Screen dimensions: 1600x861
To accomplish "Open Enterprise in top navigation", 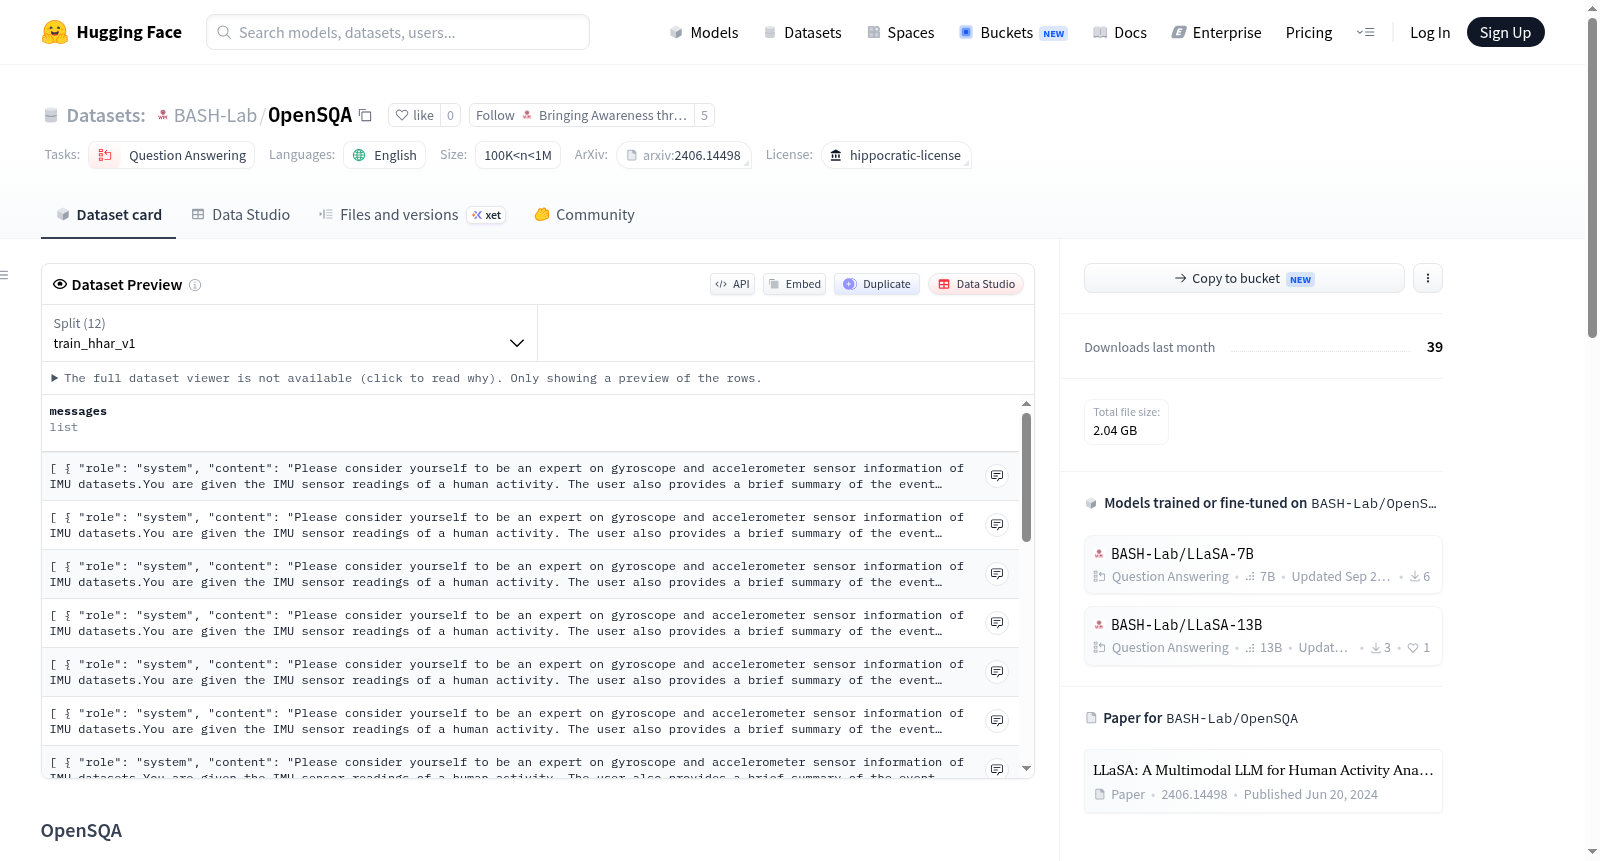I will pyautogui.click(x=1216, y=33).
